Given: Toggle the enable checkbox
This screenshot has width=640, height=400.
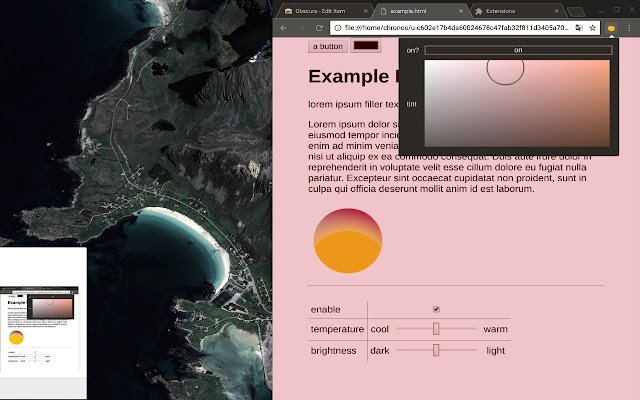Looking at the screenshot, I should click(x=436, y=309).
